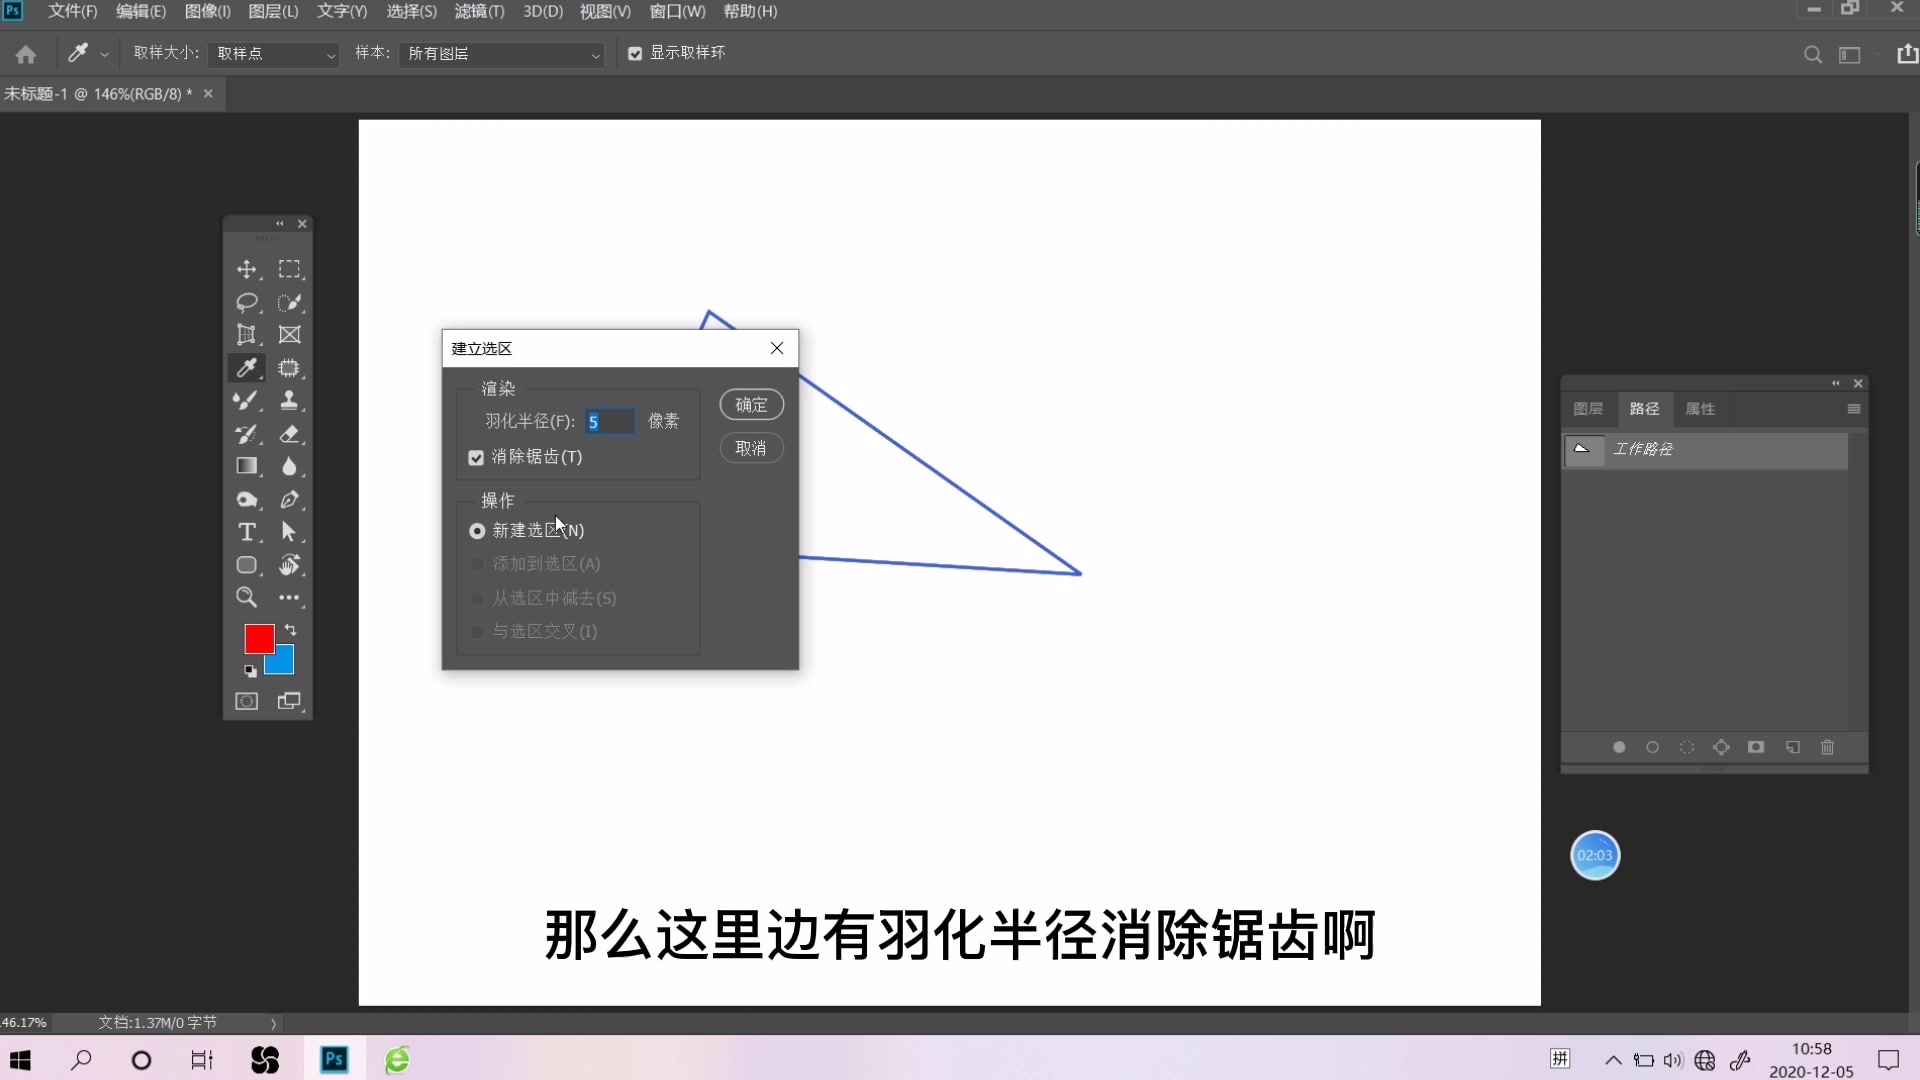The image size is (1920, 1080).
Task: Select the Brush tool
Action: (246, 401)
